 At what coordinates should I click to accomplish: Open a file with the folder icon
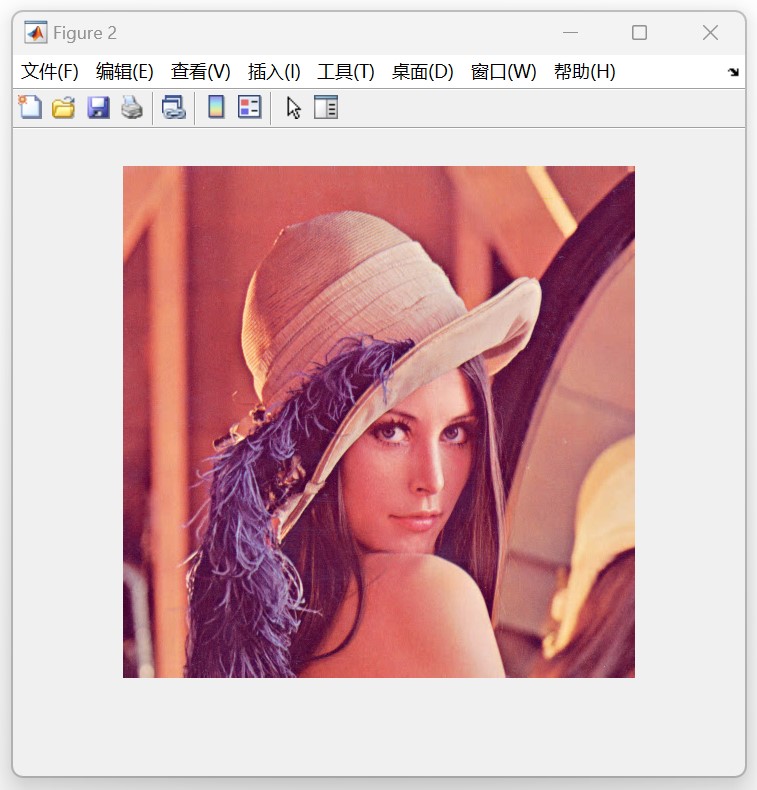click(x=63, y=107)
